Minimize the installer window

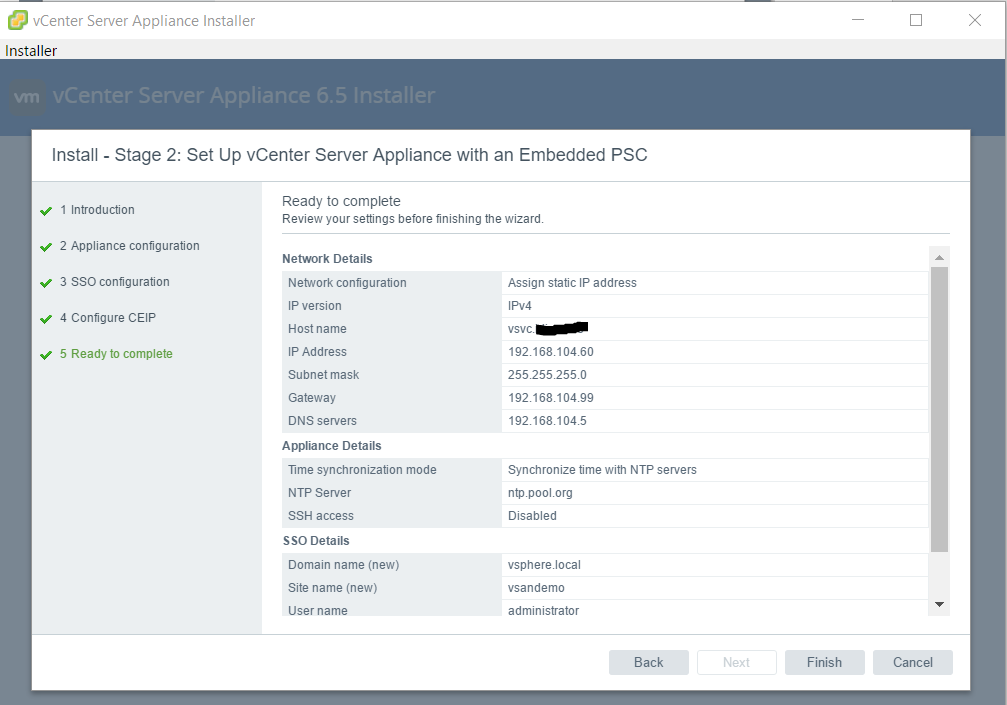click(857, 20)
